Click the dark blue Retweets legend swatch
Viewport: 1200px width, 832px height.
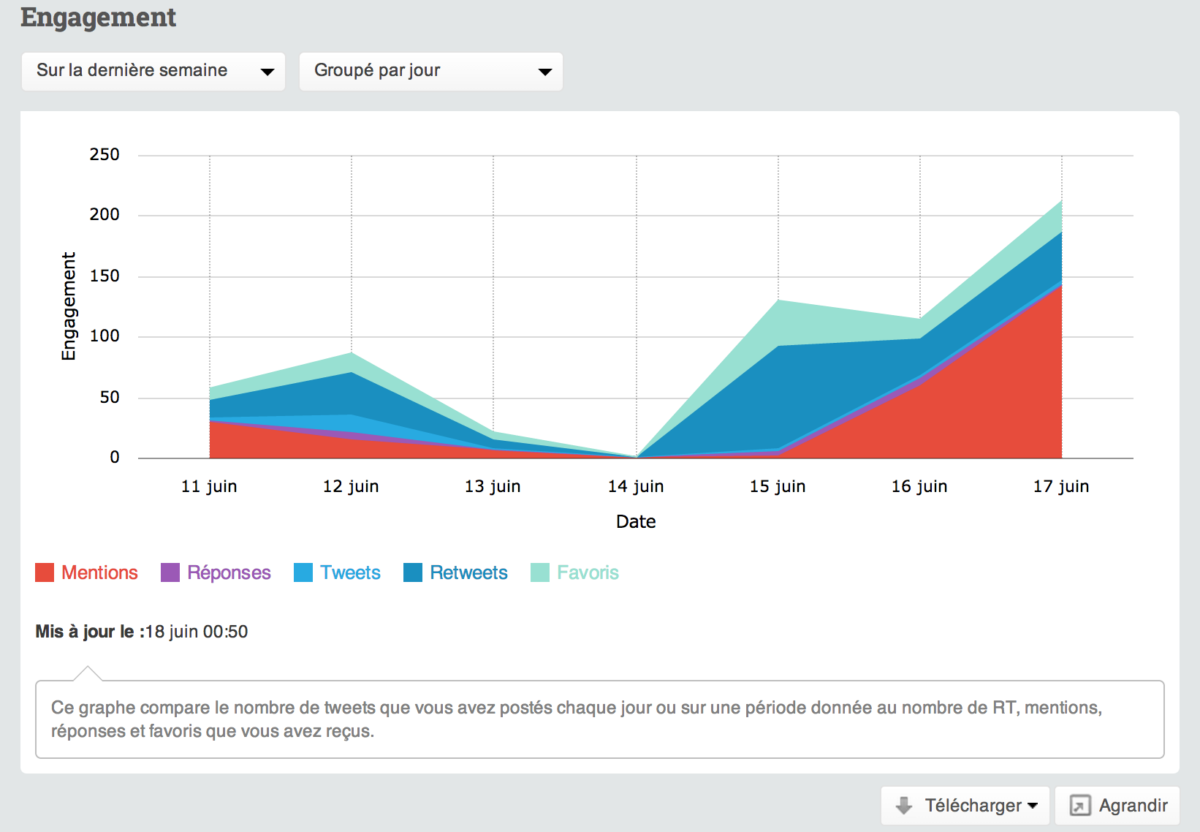(413, 573)
